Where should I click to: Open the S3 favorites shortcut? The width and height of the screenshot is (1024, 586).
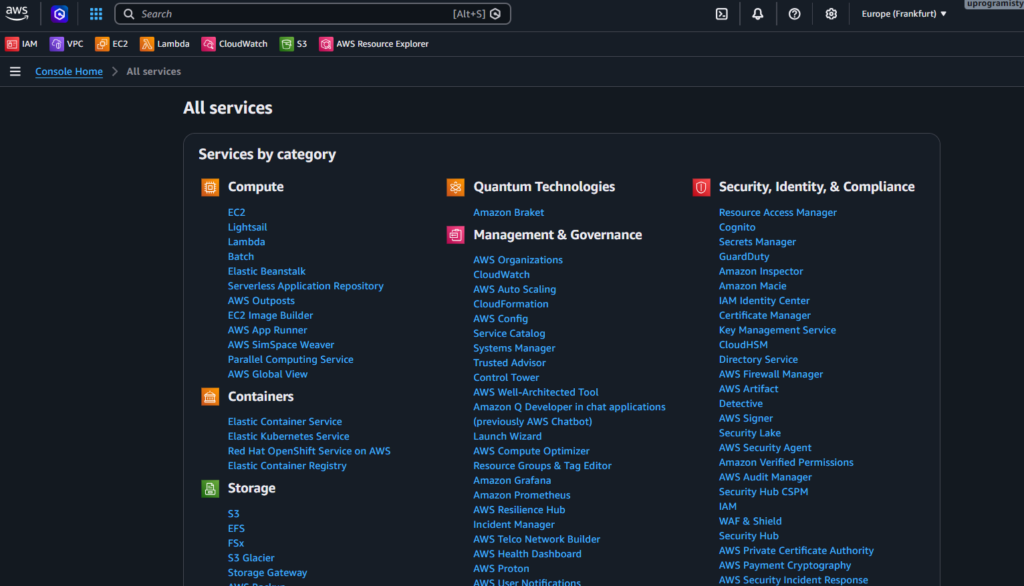[293, 43]
